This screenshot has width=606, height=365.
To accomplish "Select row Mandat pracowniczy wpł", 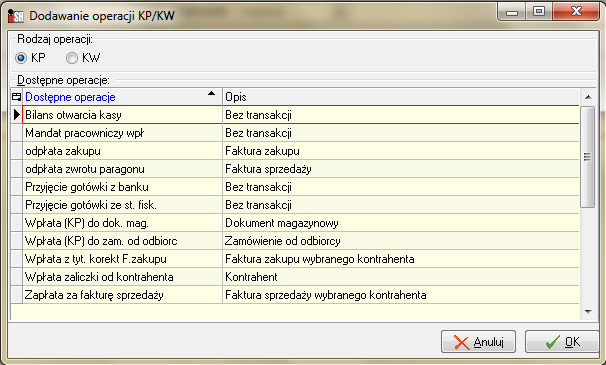I will tap(301, 133).
